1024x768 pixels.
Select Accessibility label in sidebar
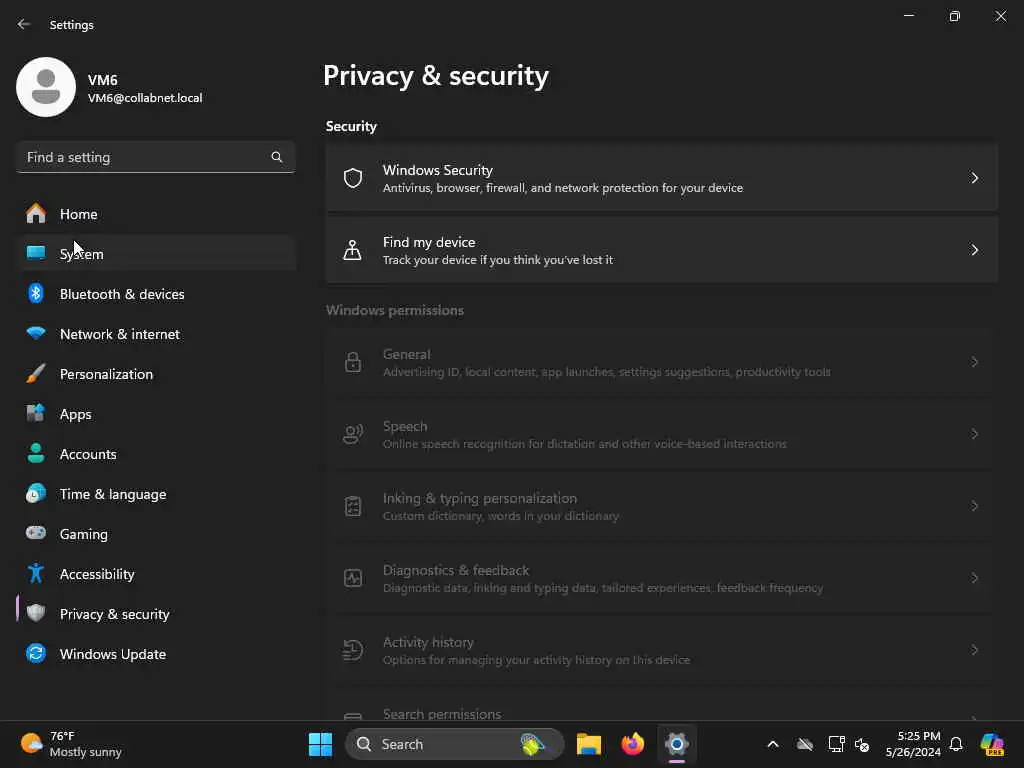click(97, 574)
